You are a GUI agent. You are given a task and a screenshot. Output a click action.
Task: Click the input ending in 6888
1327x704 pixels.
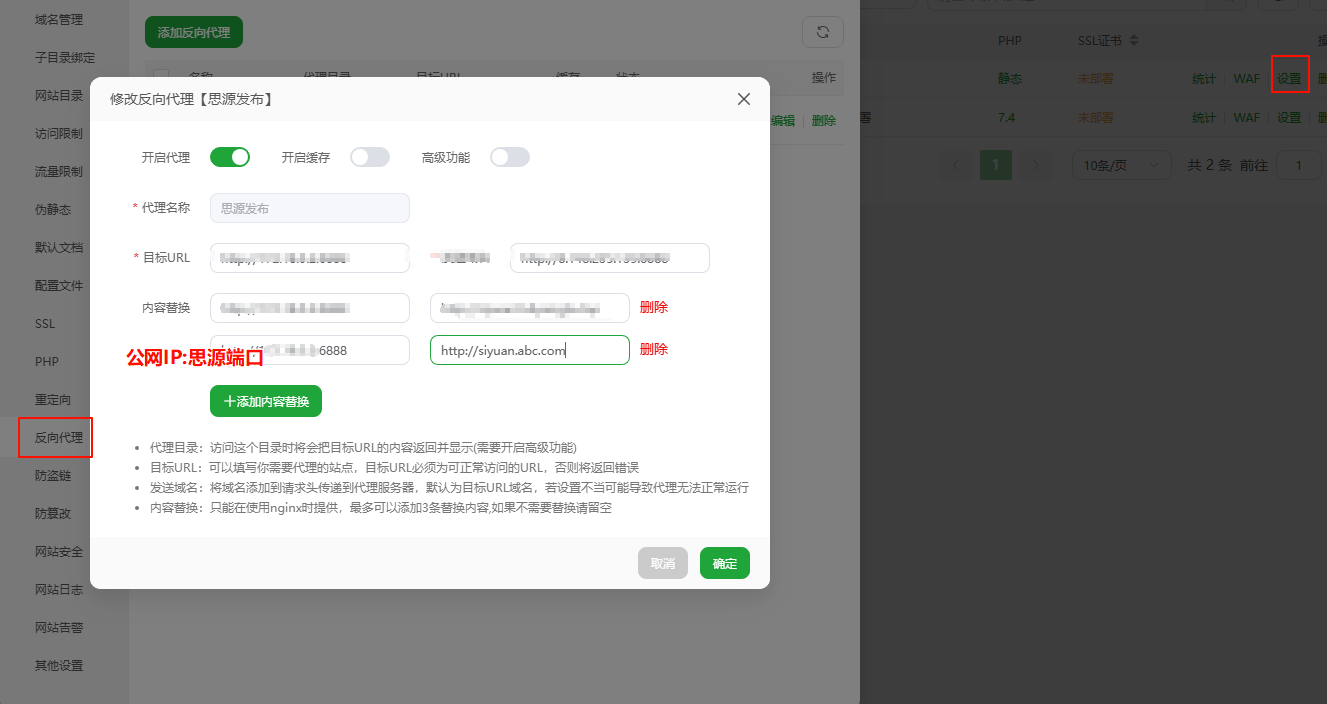(310, 350)
